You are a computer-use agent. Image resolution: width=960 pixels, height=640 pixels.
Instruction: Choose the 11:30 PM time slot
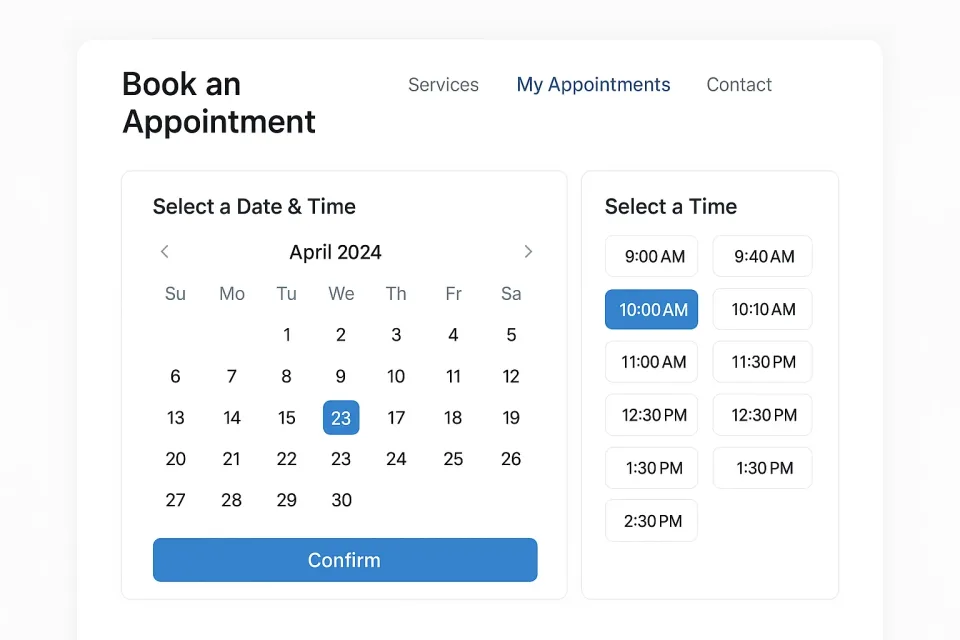pos(763,362)
